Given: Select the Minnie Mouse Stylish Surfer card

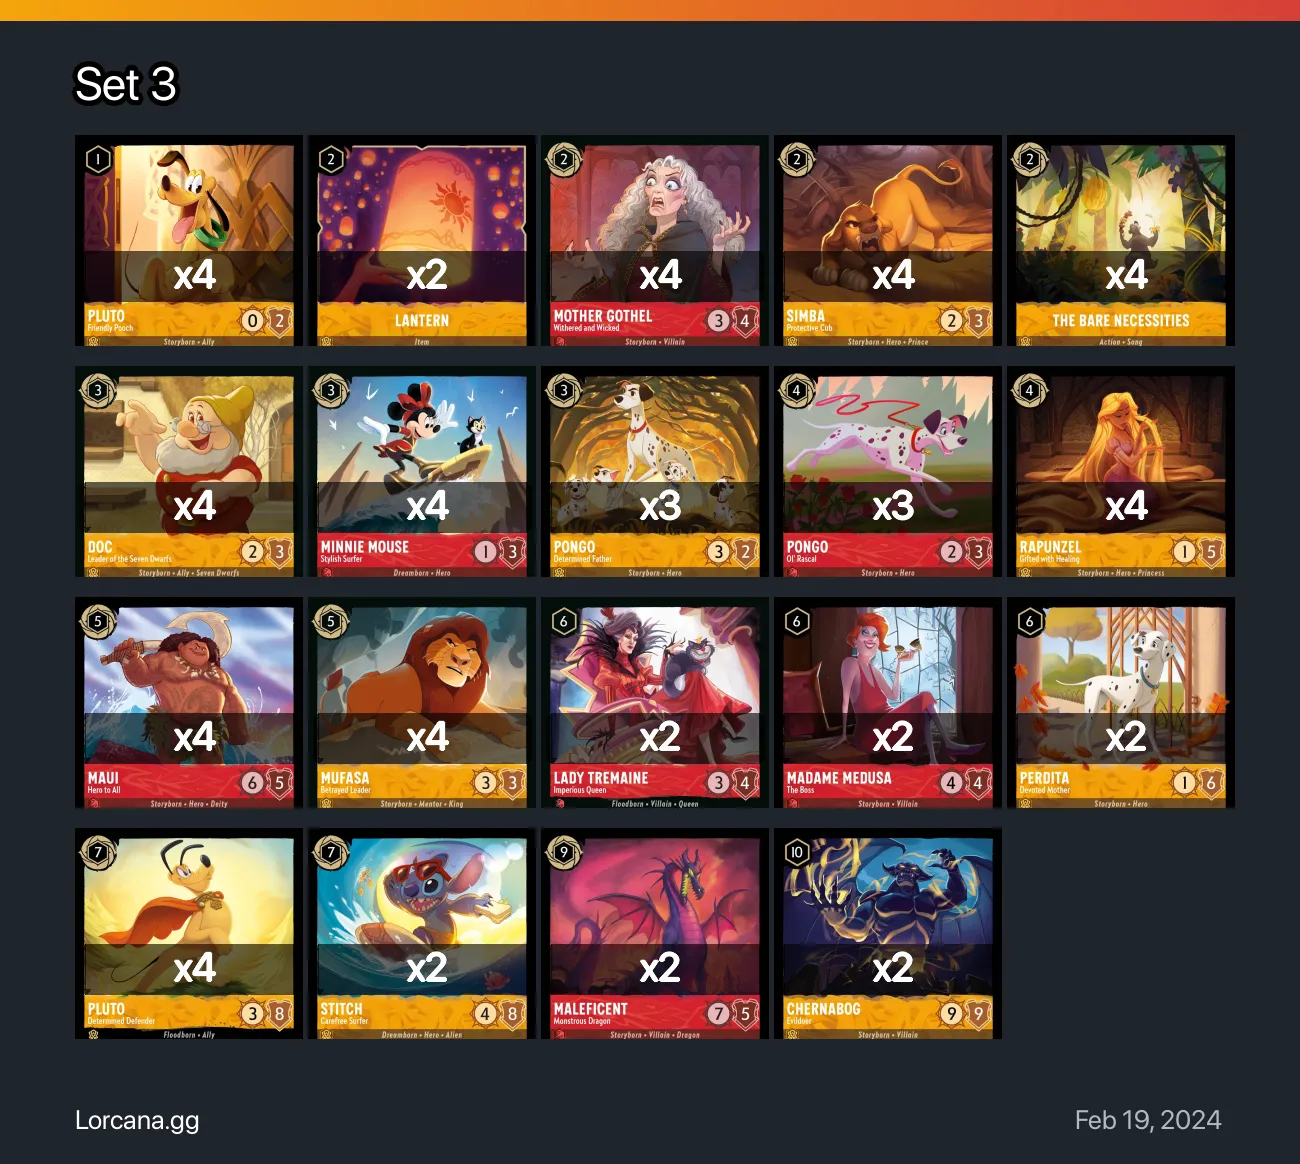Looking at the screenshot, I should pos(422,472).
